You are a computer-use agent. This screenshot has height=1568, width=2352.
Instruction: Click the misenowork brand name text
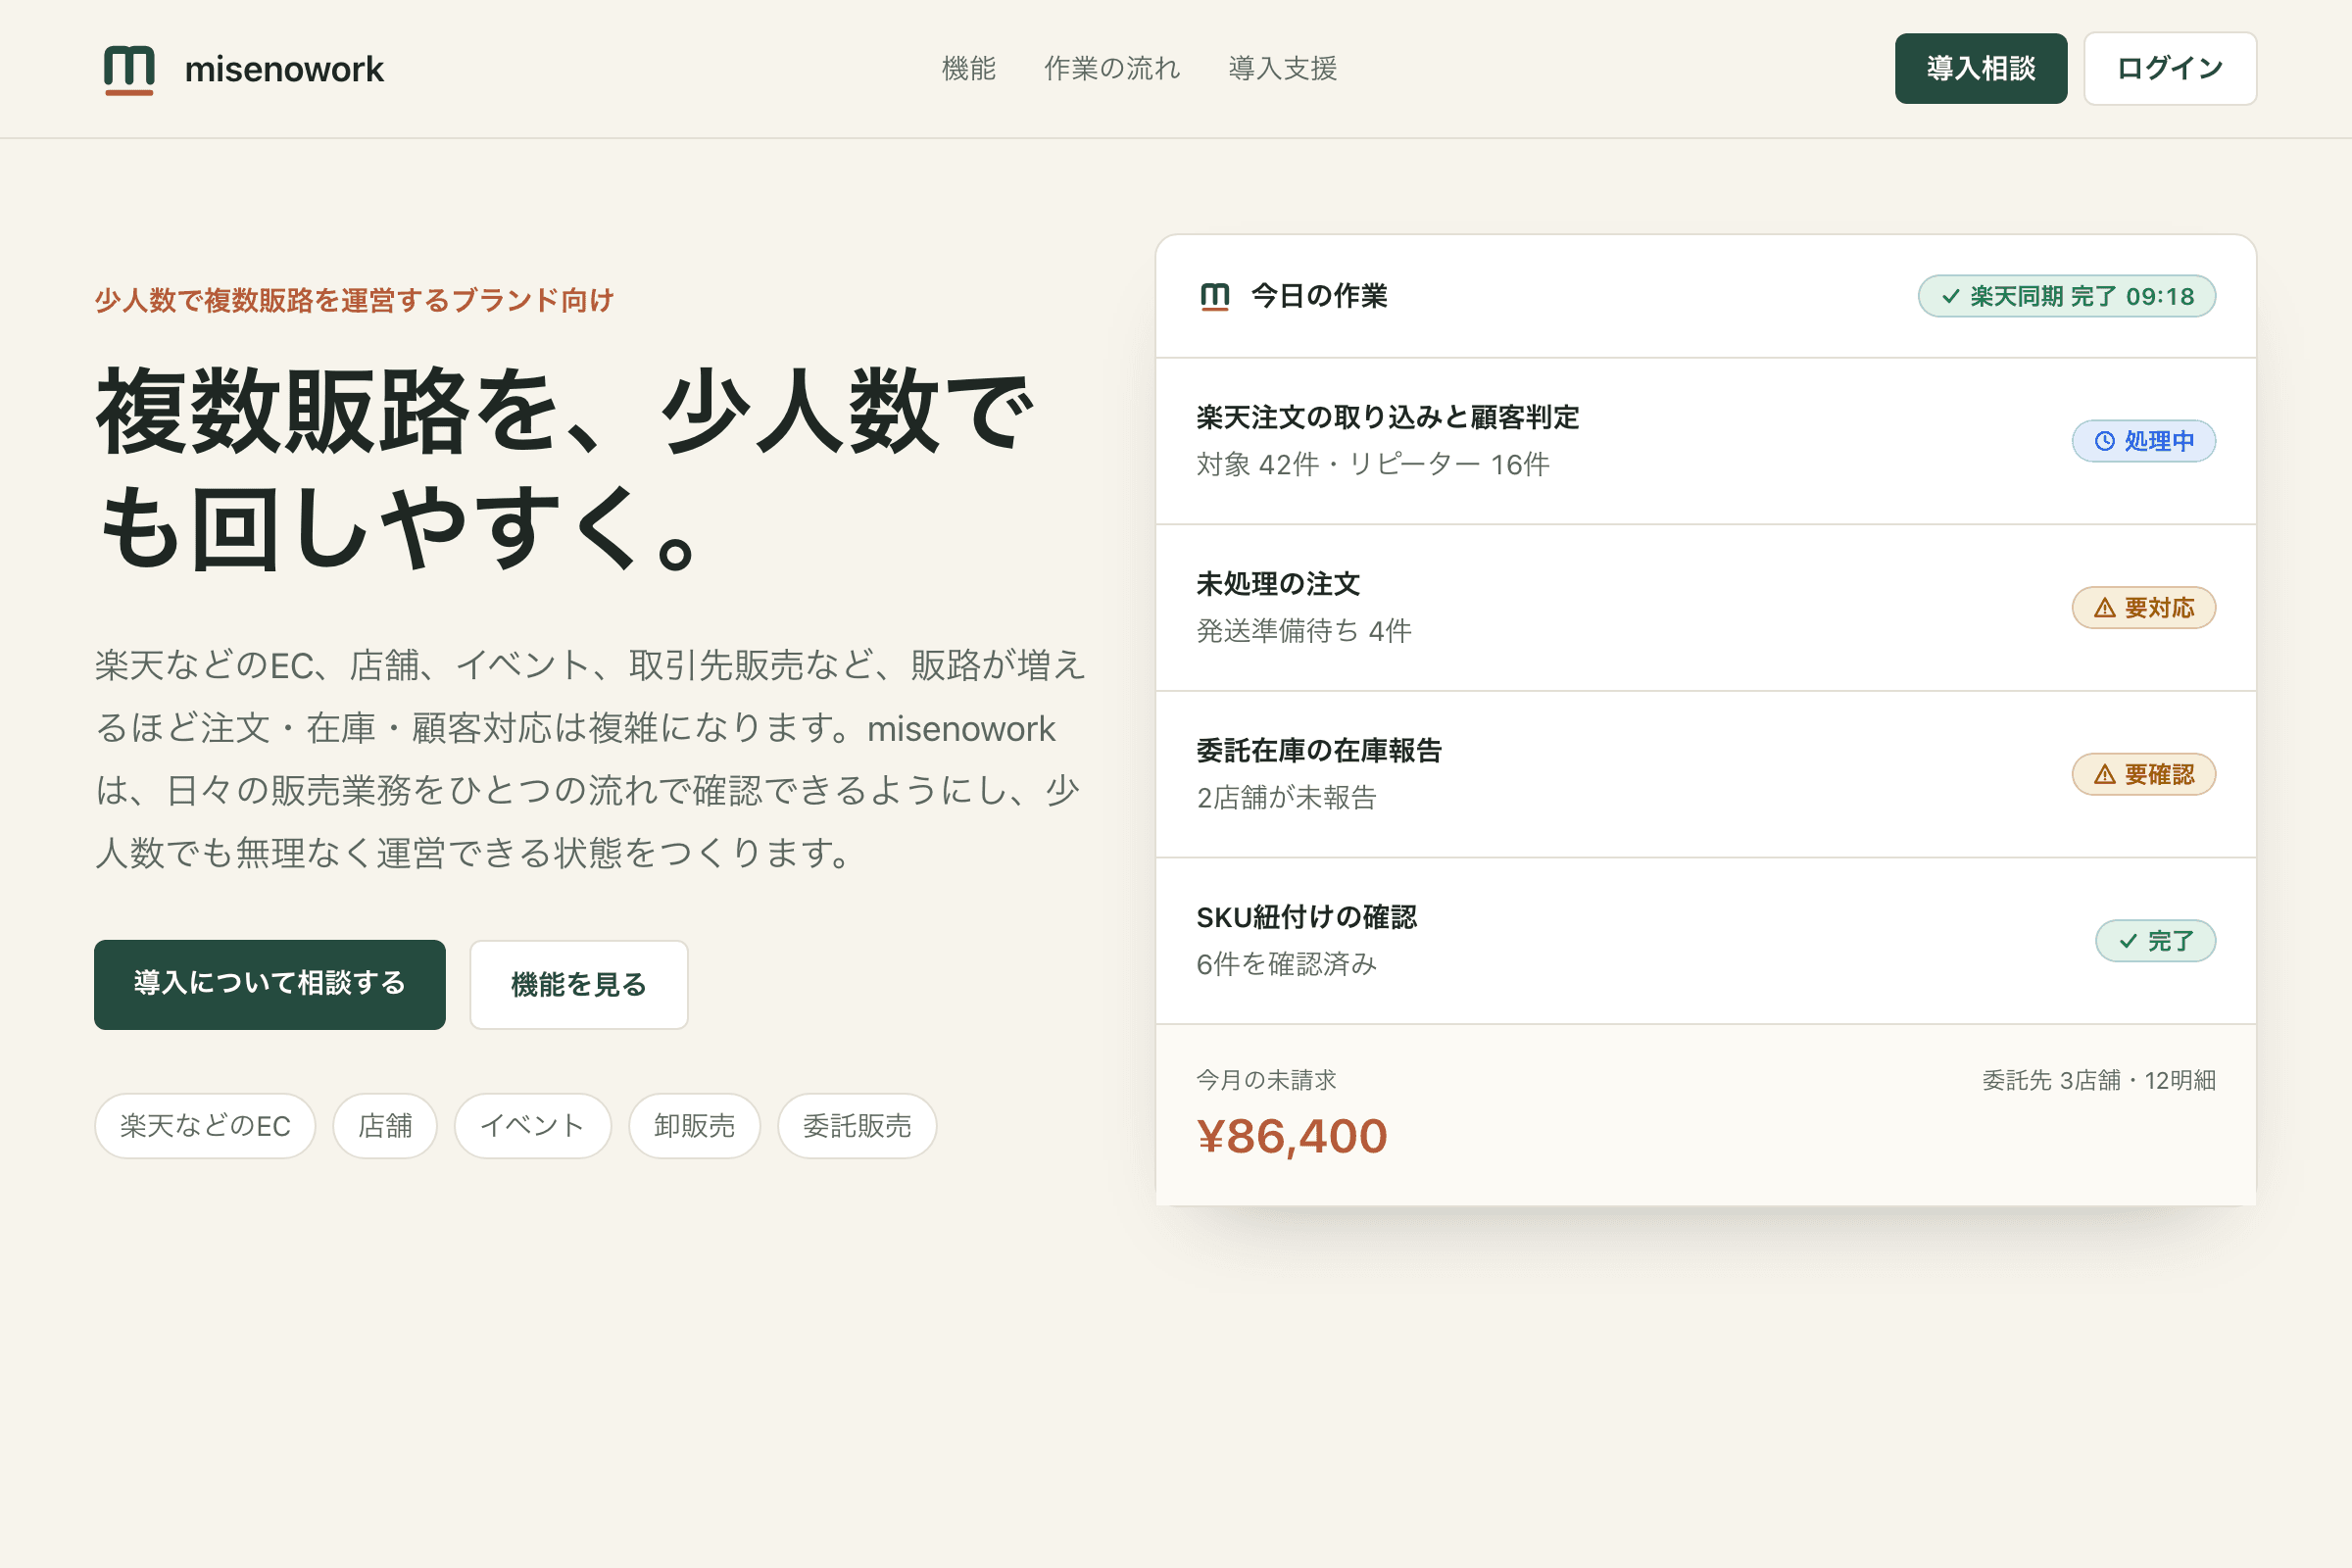(x=284, y=69)
